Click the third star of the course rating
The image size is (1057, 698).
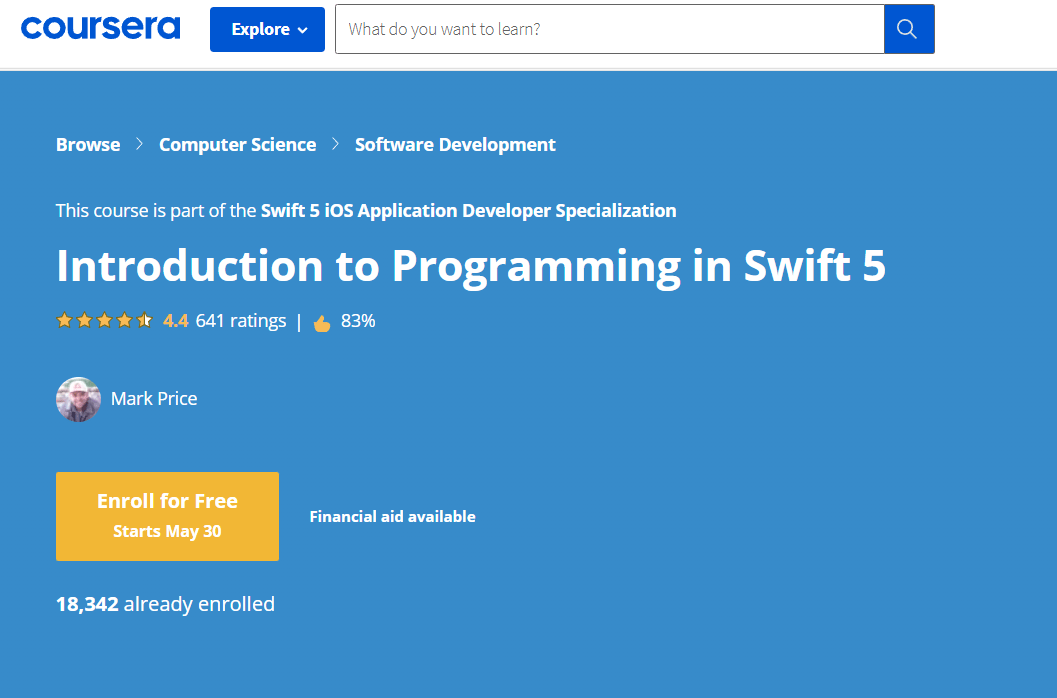point(104,320)
